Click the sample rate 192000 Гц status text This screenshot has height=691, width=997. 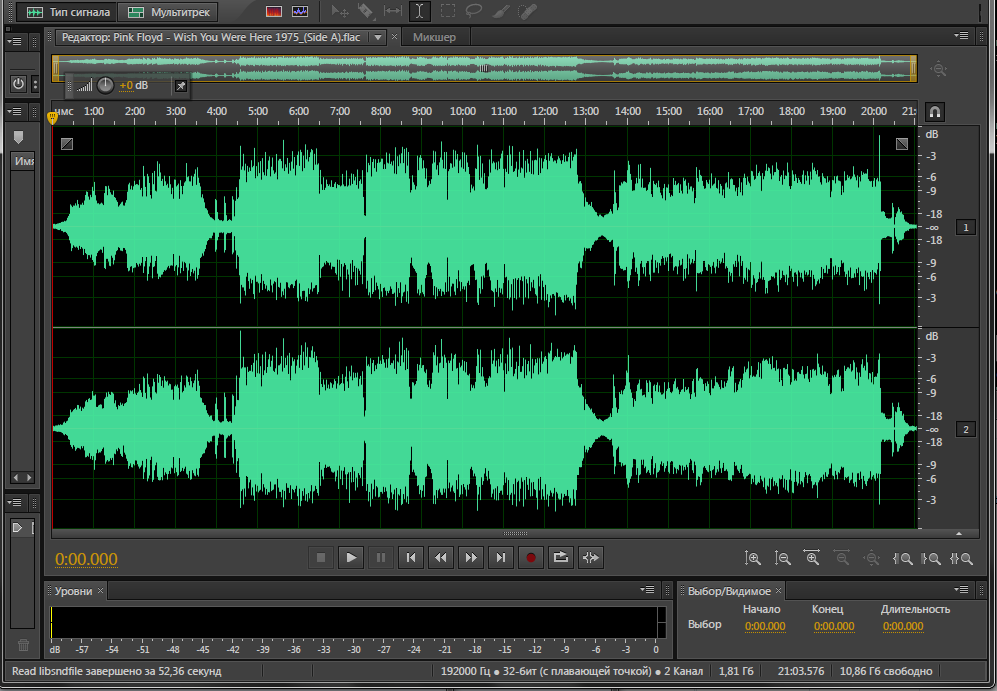click(465, 671)
